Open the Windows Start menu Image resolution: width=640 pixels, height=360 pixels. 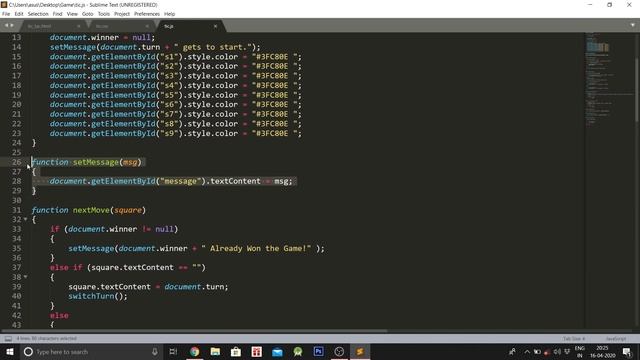(x=10, y=351)
